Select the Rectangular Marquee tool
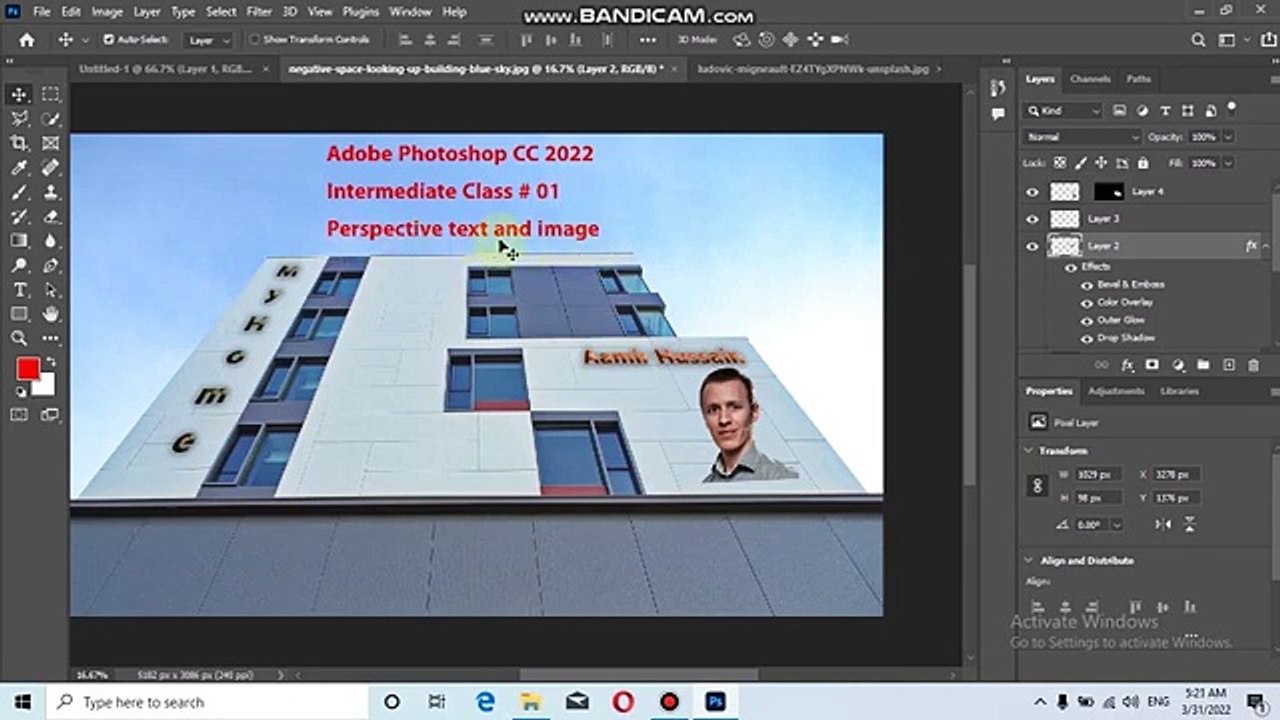Viewport: 1280px width, 720px height. click(x=50, y=95)
